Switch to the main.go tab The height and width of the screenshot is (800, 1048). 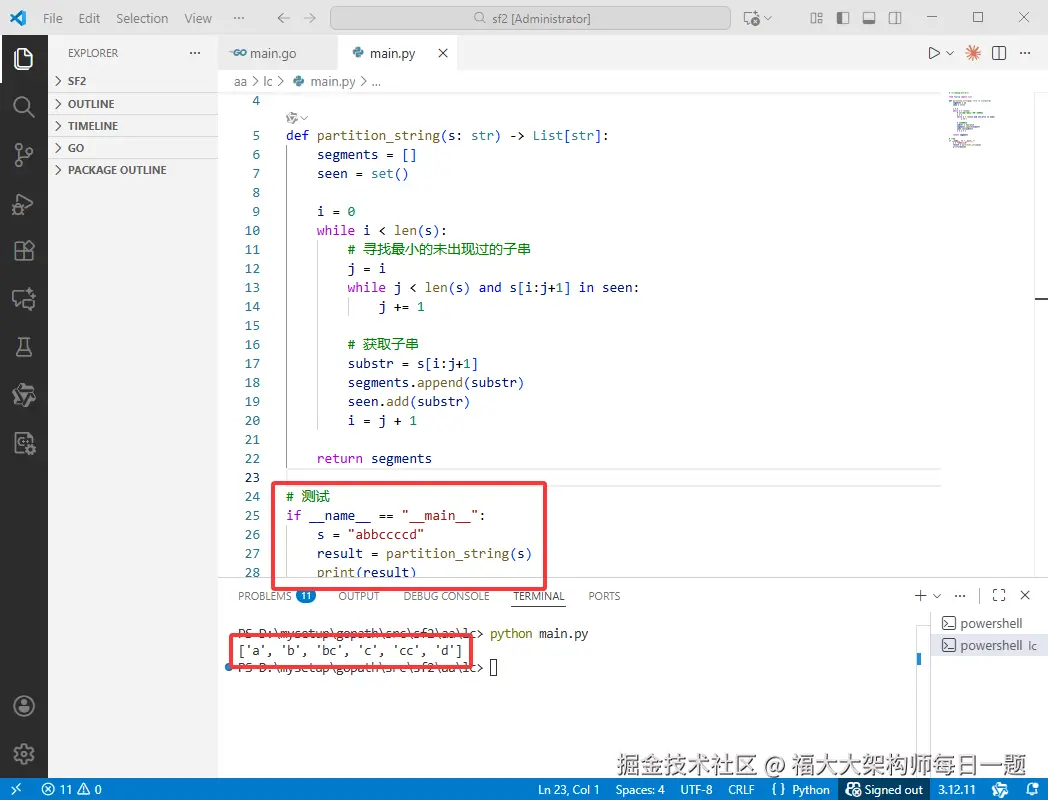pos(273,53)
